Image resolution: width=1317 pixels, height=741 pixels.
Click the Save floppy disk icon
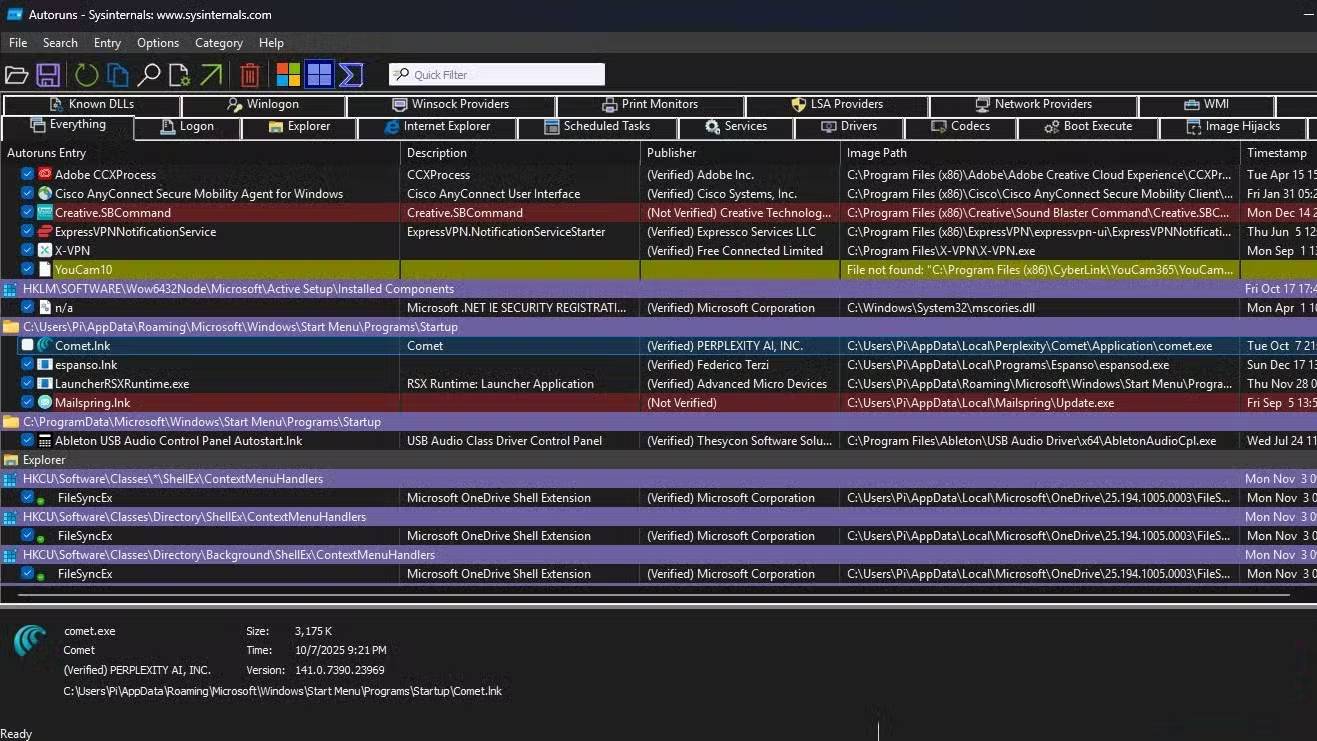(x=48, y=75)
